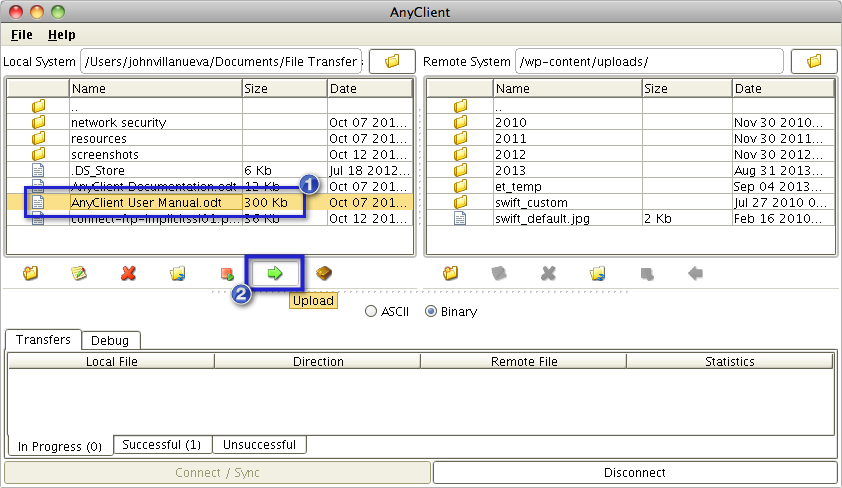
Task: Click the Statistics column header
Action: (x=730, y=361)
